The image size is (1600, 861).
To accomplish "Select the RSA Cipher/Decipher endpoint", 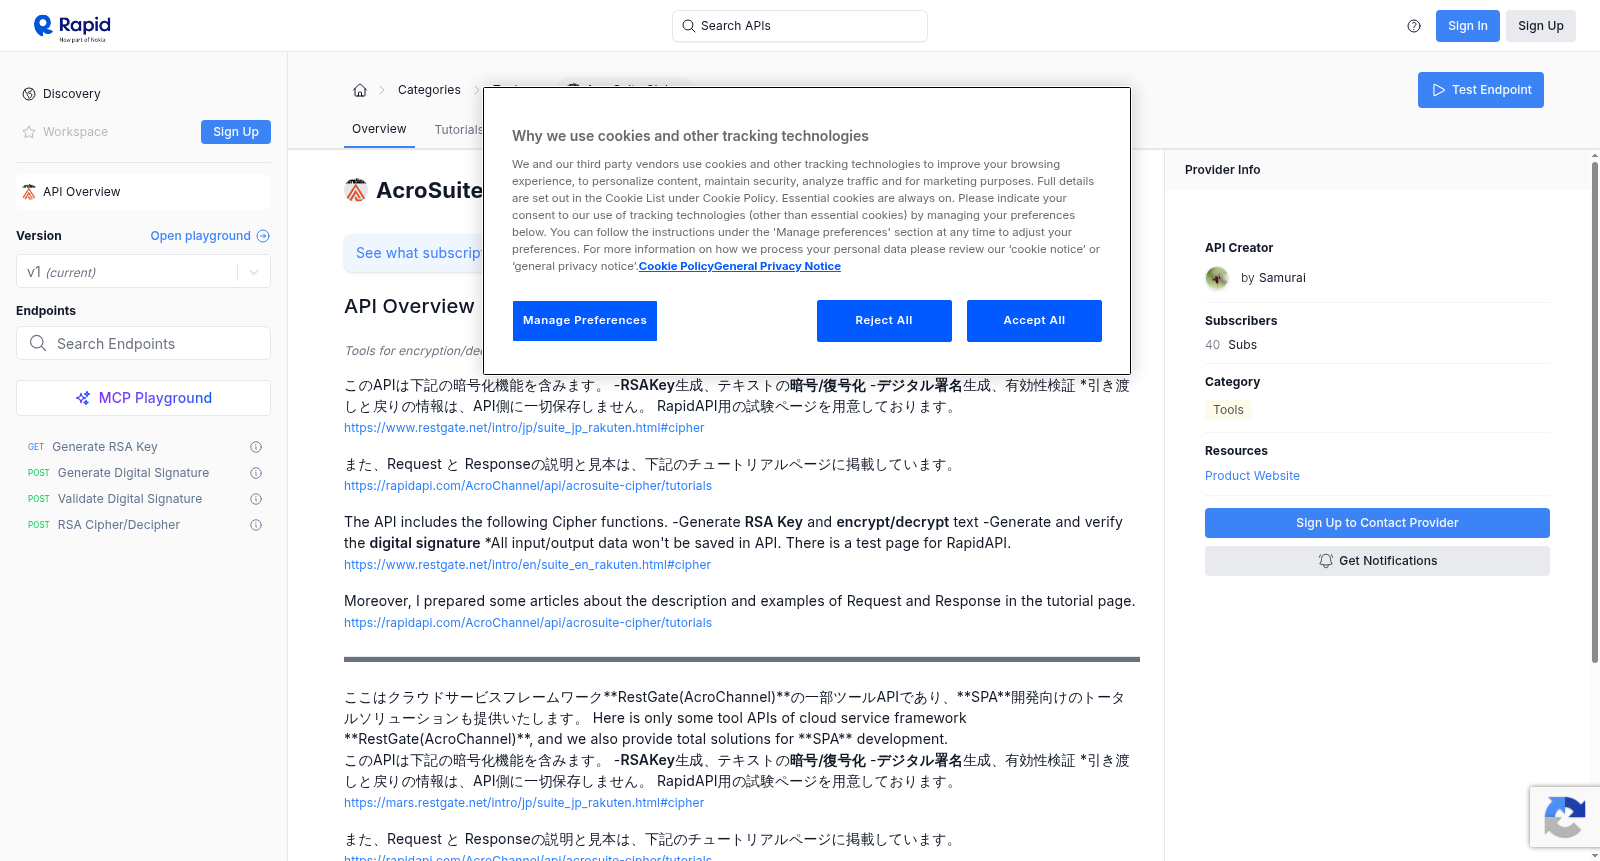I will [119, 525].
